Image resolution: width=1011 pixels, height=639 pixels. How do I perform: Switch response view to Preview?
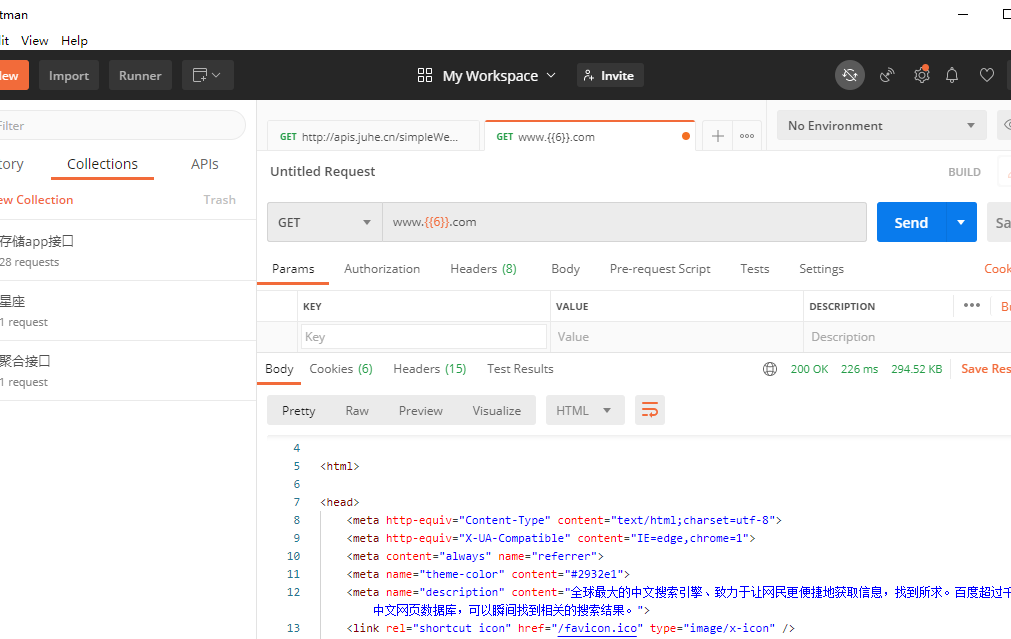pyautogui.click(x=420, y=411)
